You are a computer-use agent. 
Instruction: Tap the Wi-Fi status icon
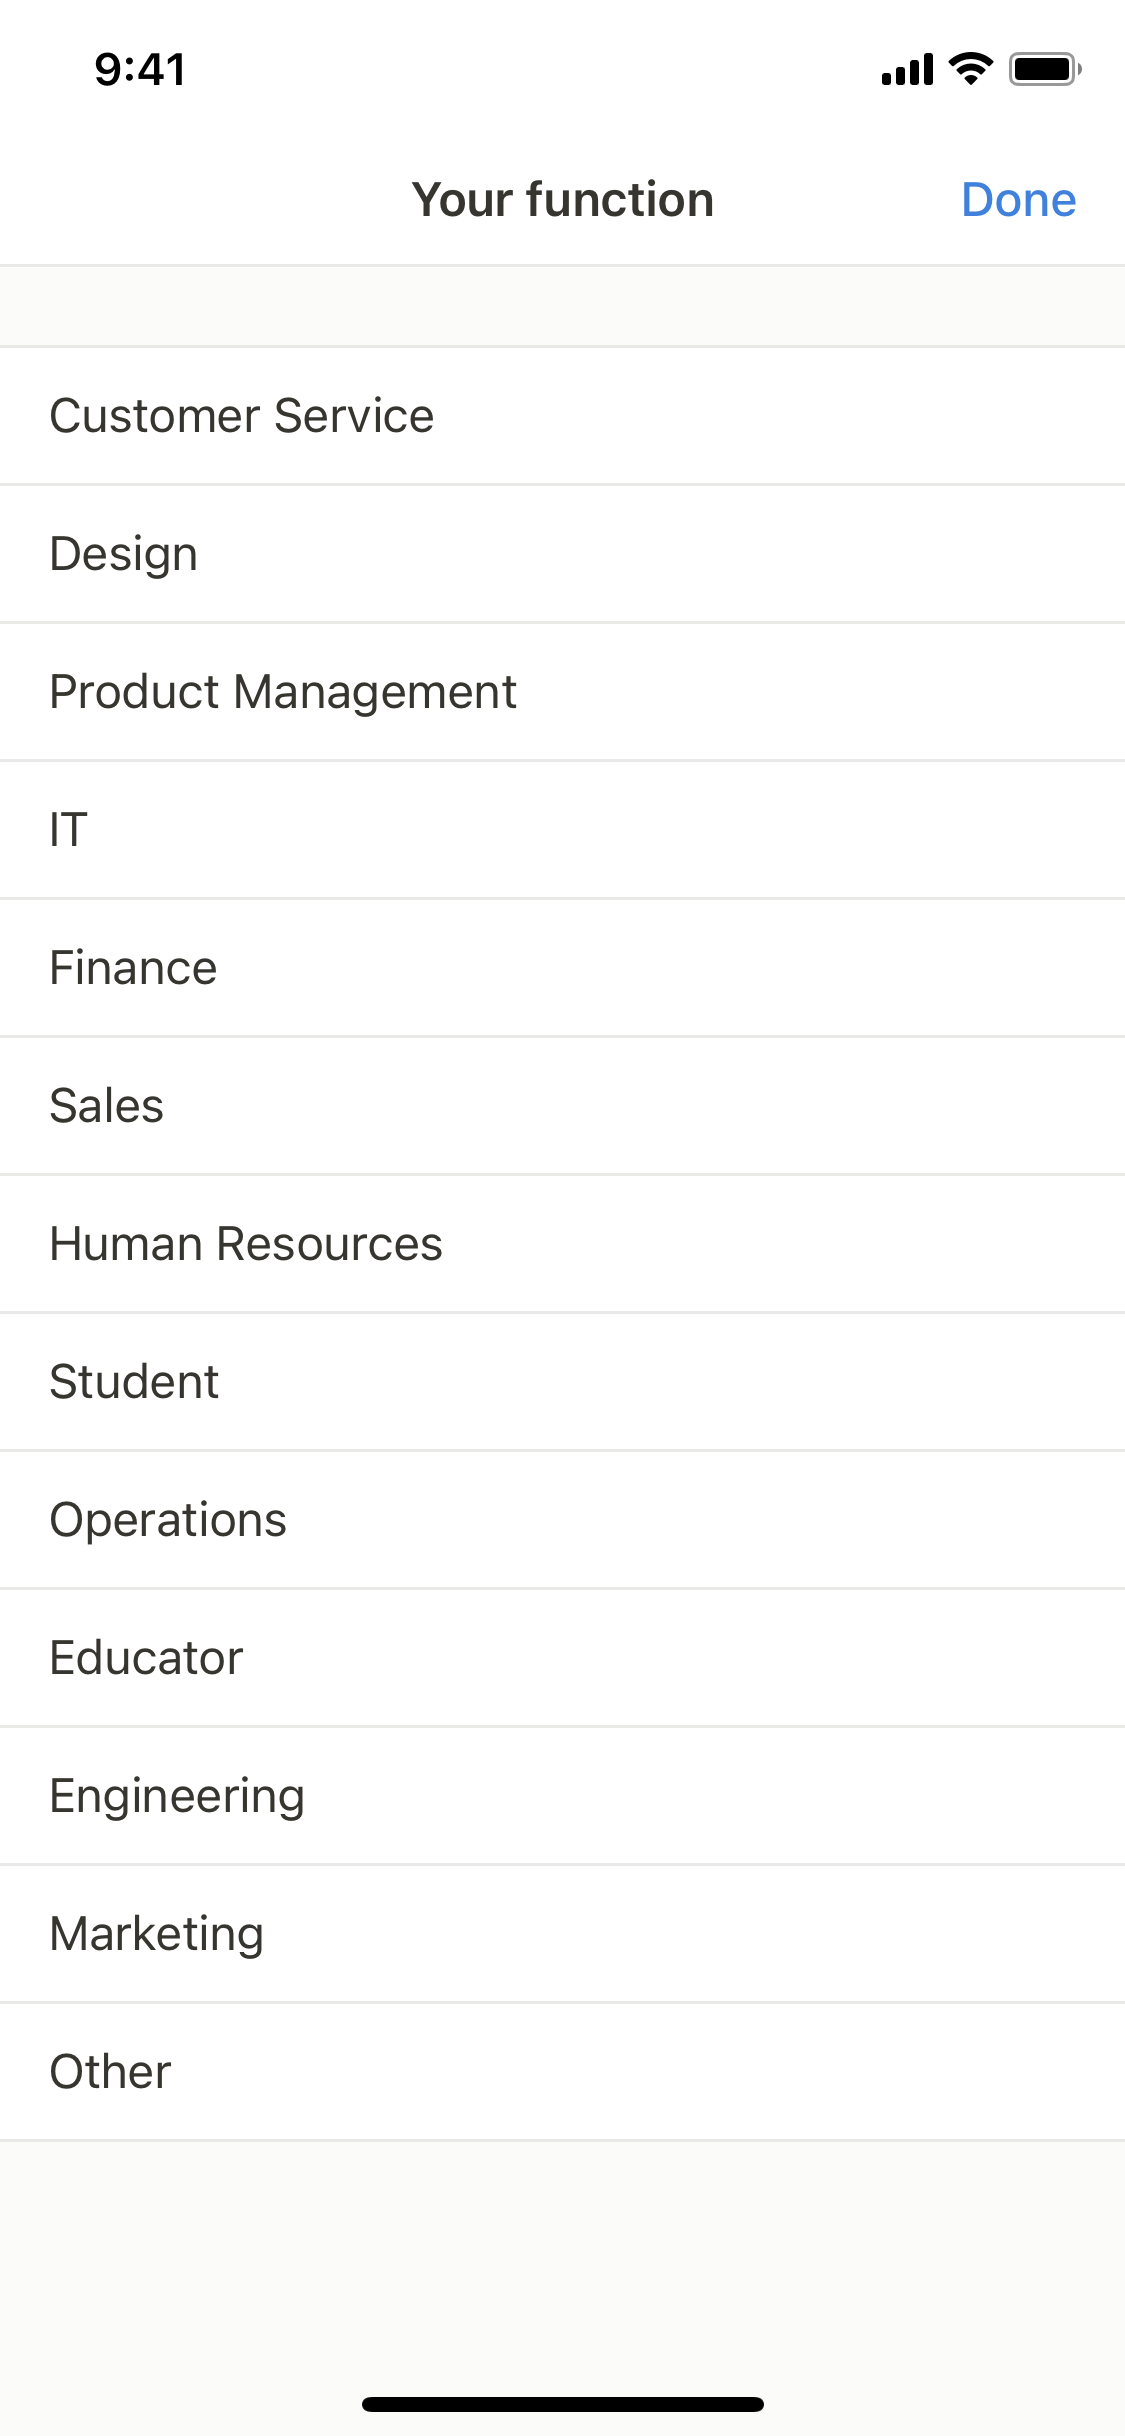pos(970,68)
